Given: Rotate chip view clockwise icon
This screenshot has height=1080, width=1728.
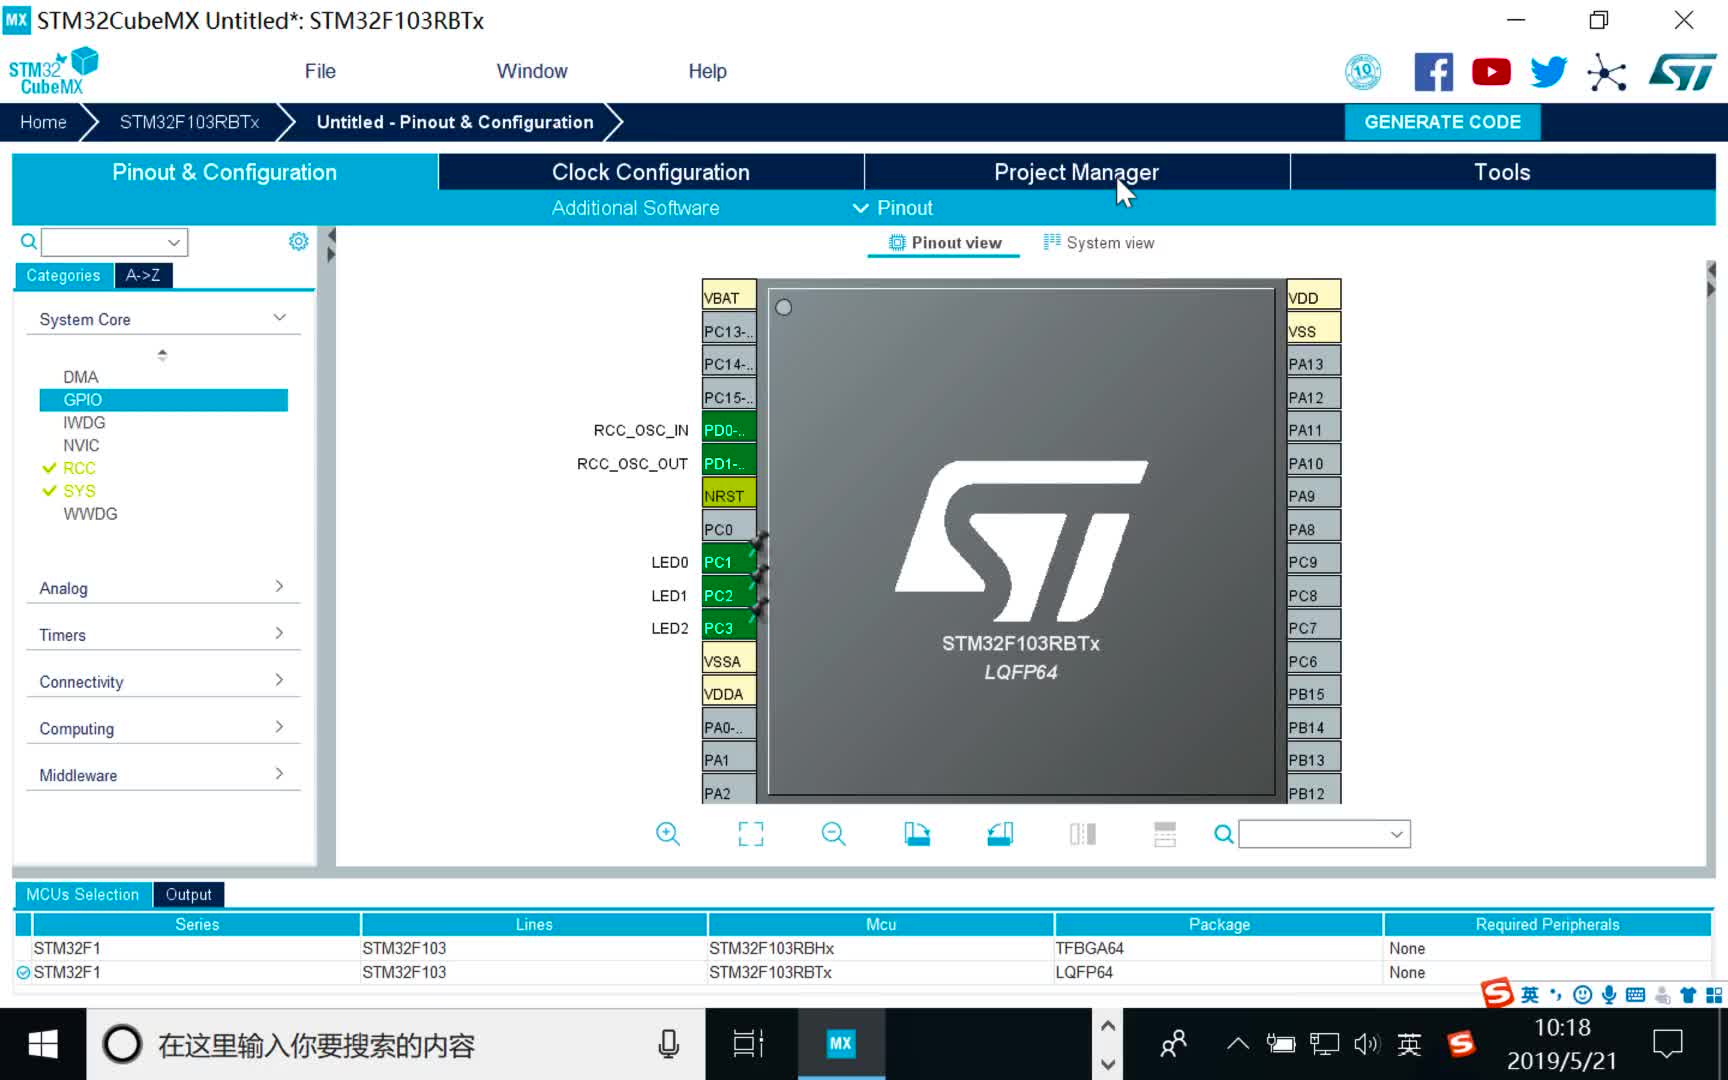Looking at the screenshot, I should [917, 834].
